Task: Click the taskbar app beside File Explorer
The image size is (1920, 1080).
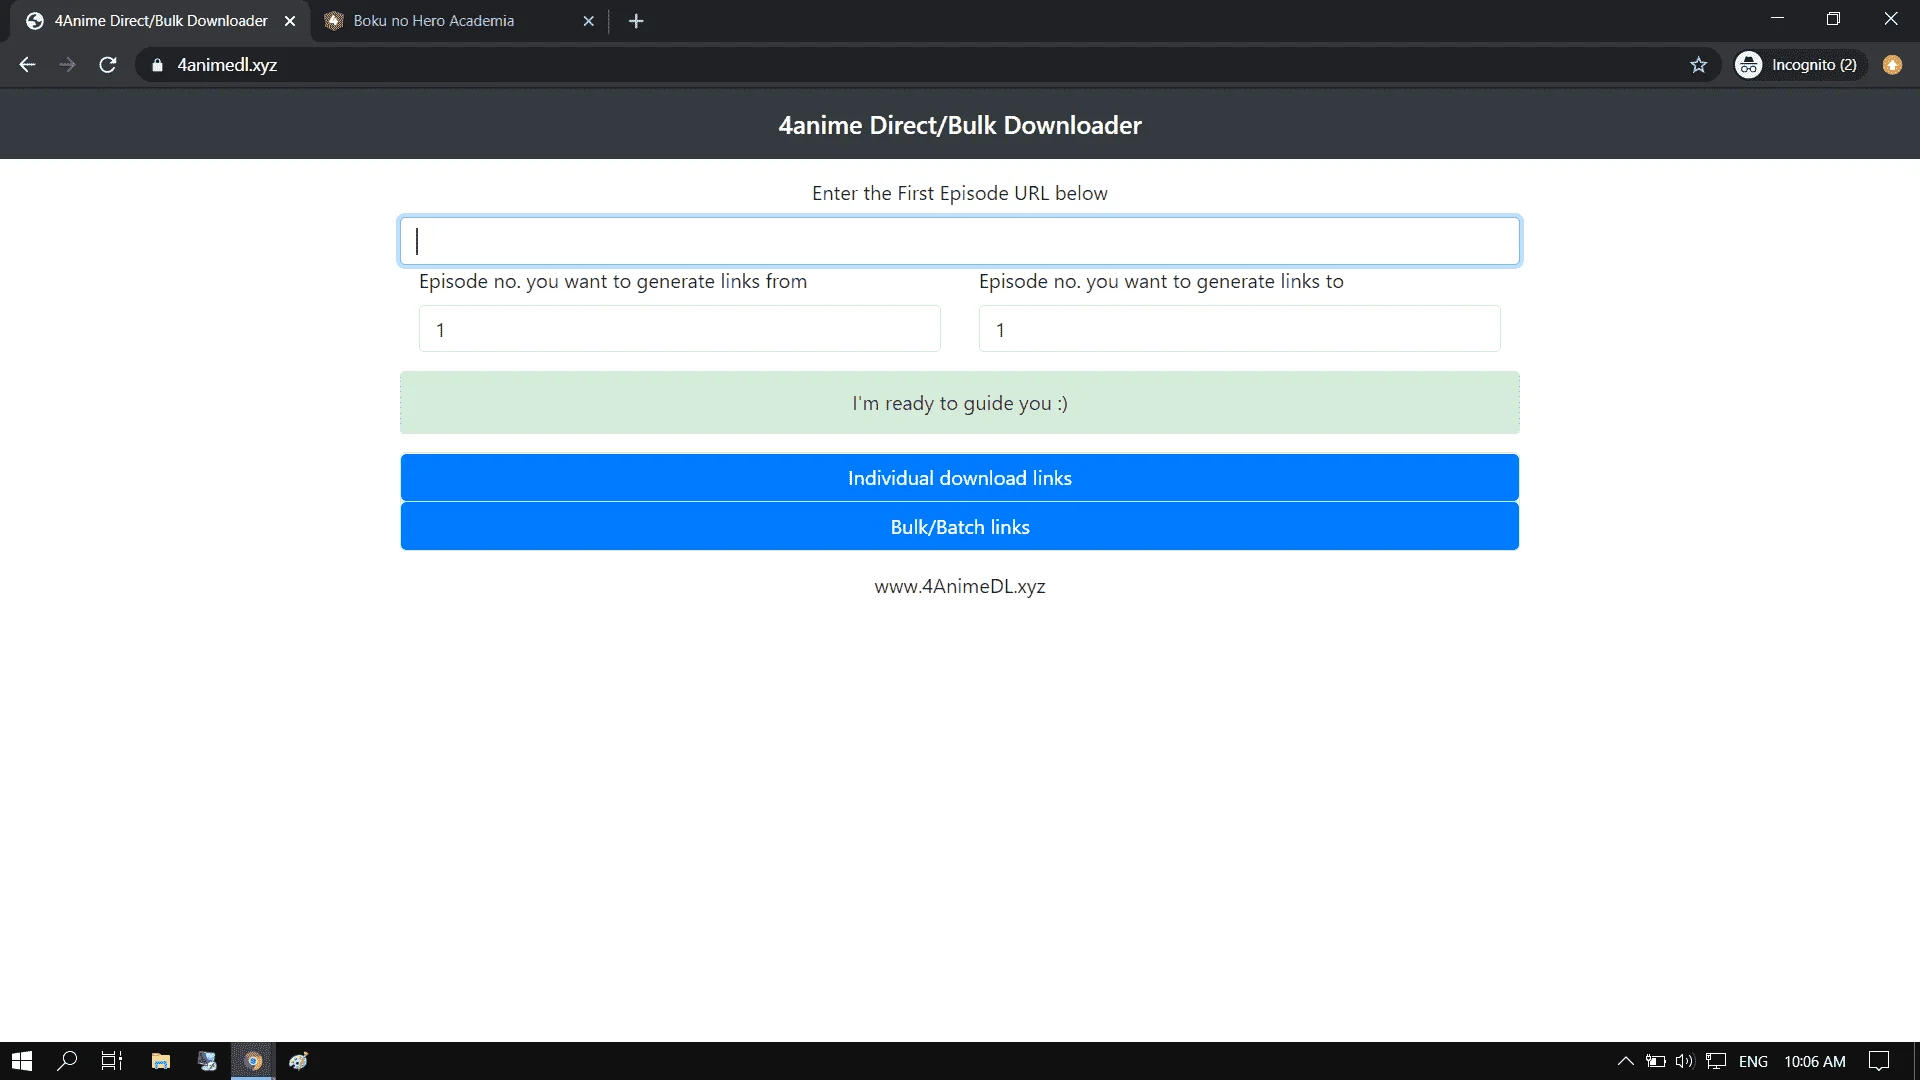Action: click(207, 1061)
